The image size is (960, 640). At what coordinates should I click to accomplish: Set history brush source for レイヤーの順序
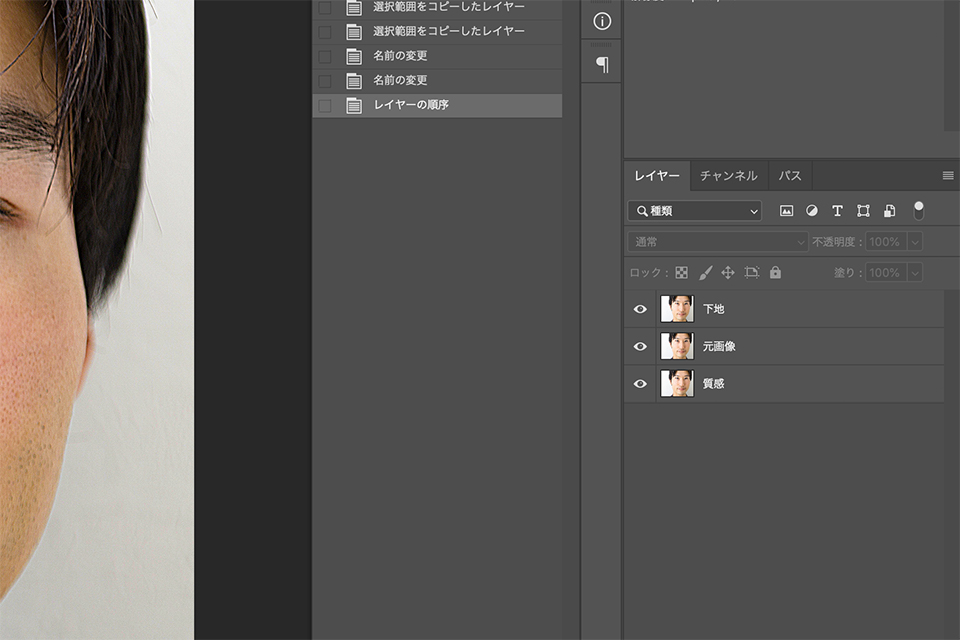click(x=325, y=106)
